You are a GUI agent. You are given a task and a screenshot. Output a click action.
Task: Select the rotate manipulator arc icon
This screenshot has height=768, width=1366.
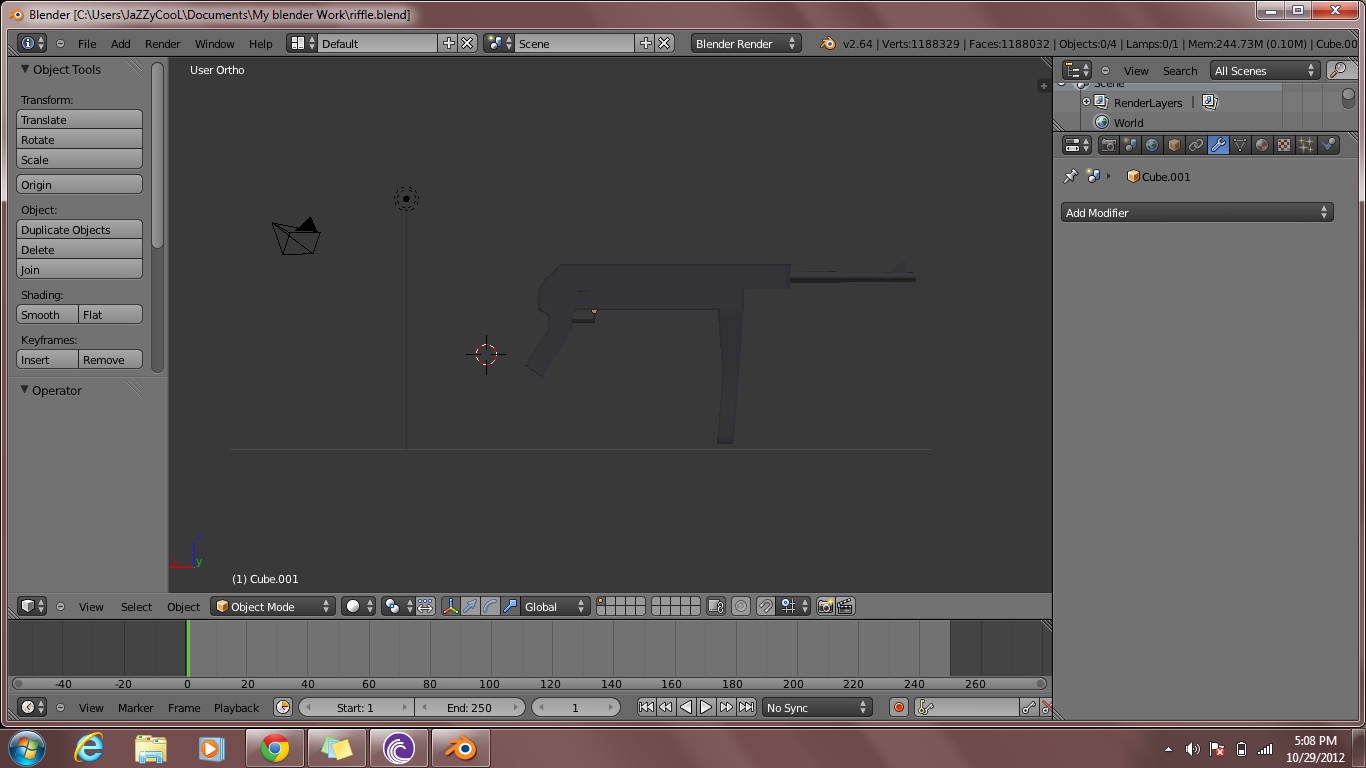coord(490,606)
